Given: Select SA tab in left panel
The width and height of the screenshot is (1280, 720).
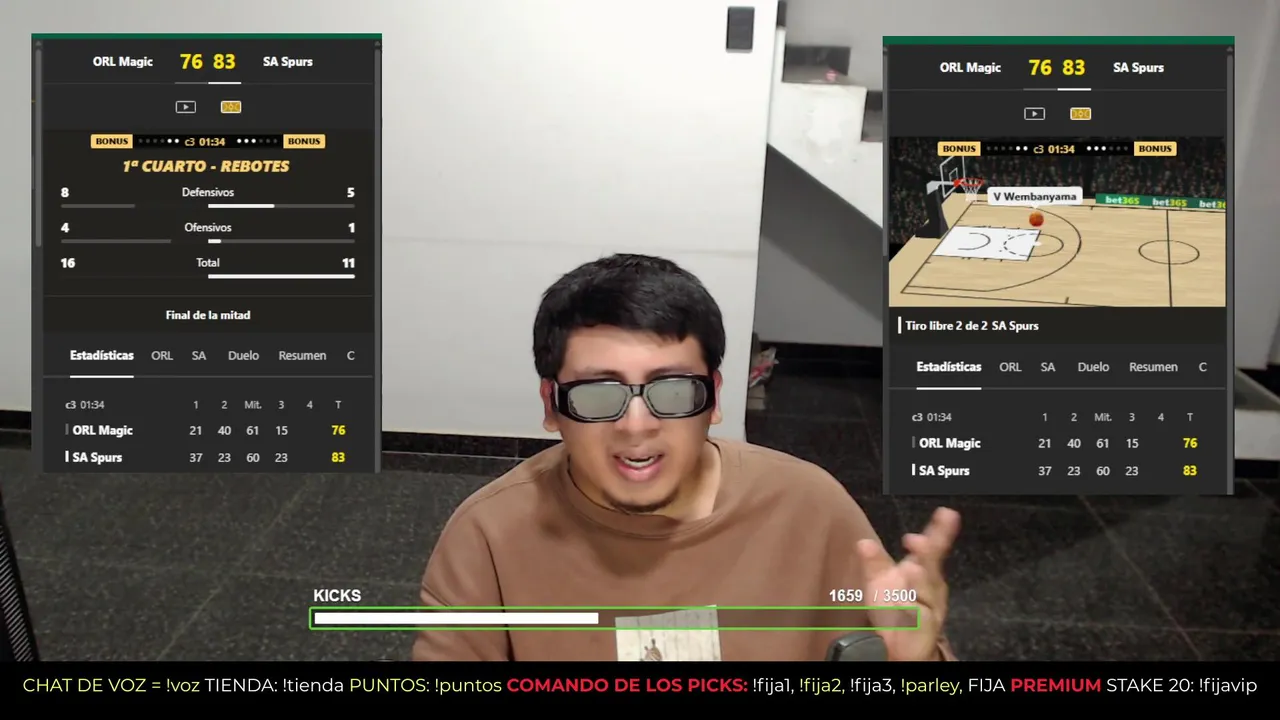Looking at the screenshot, I should pos(199,356).
